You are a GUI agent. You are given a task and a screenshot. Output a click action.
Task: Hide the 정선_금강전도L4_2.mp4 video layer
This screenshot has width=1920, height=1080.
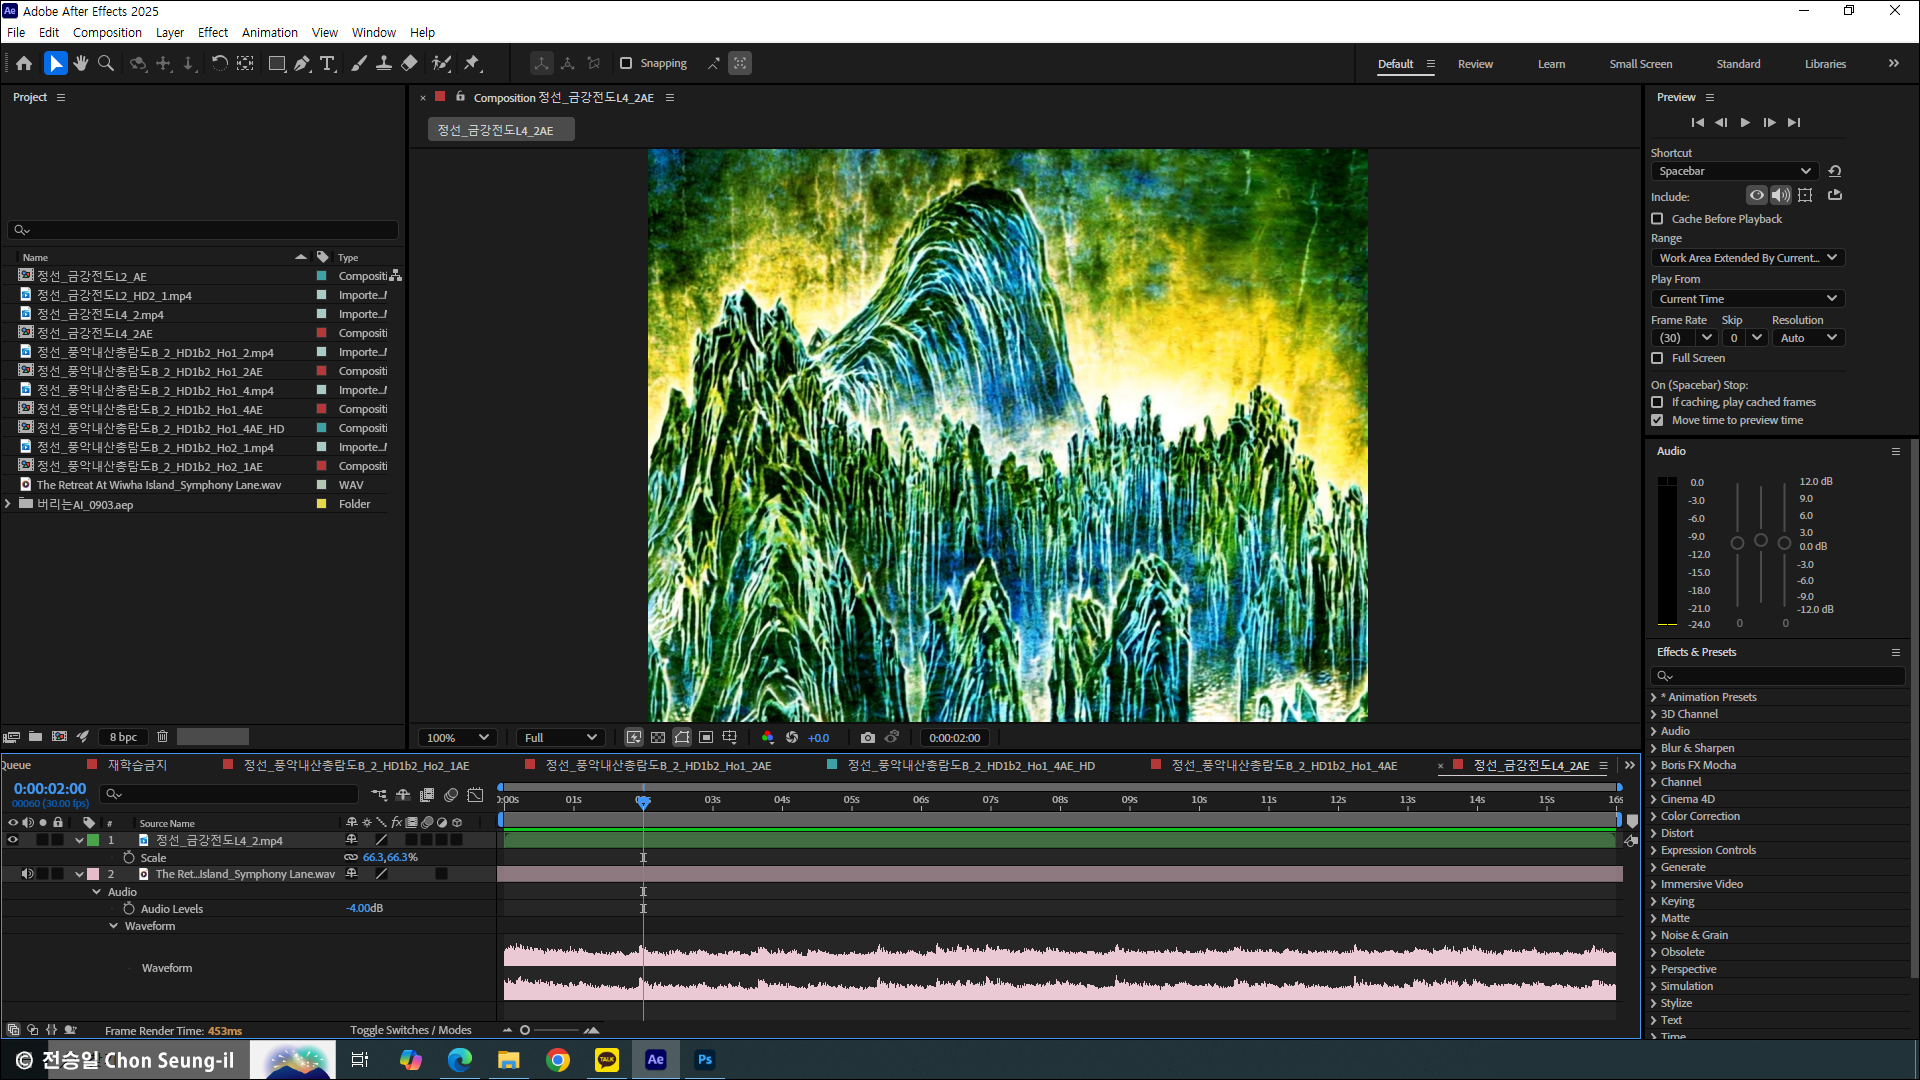pyautogui.click(x=13, y=840)
